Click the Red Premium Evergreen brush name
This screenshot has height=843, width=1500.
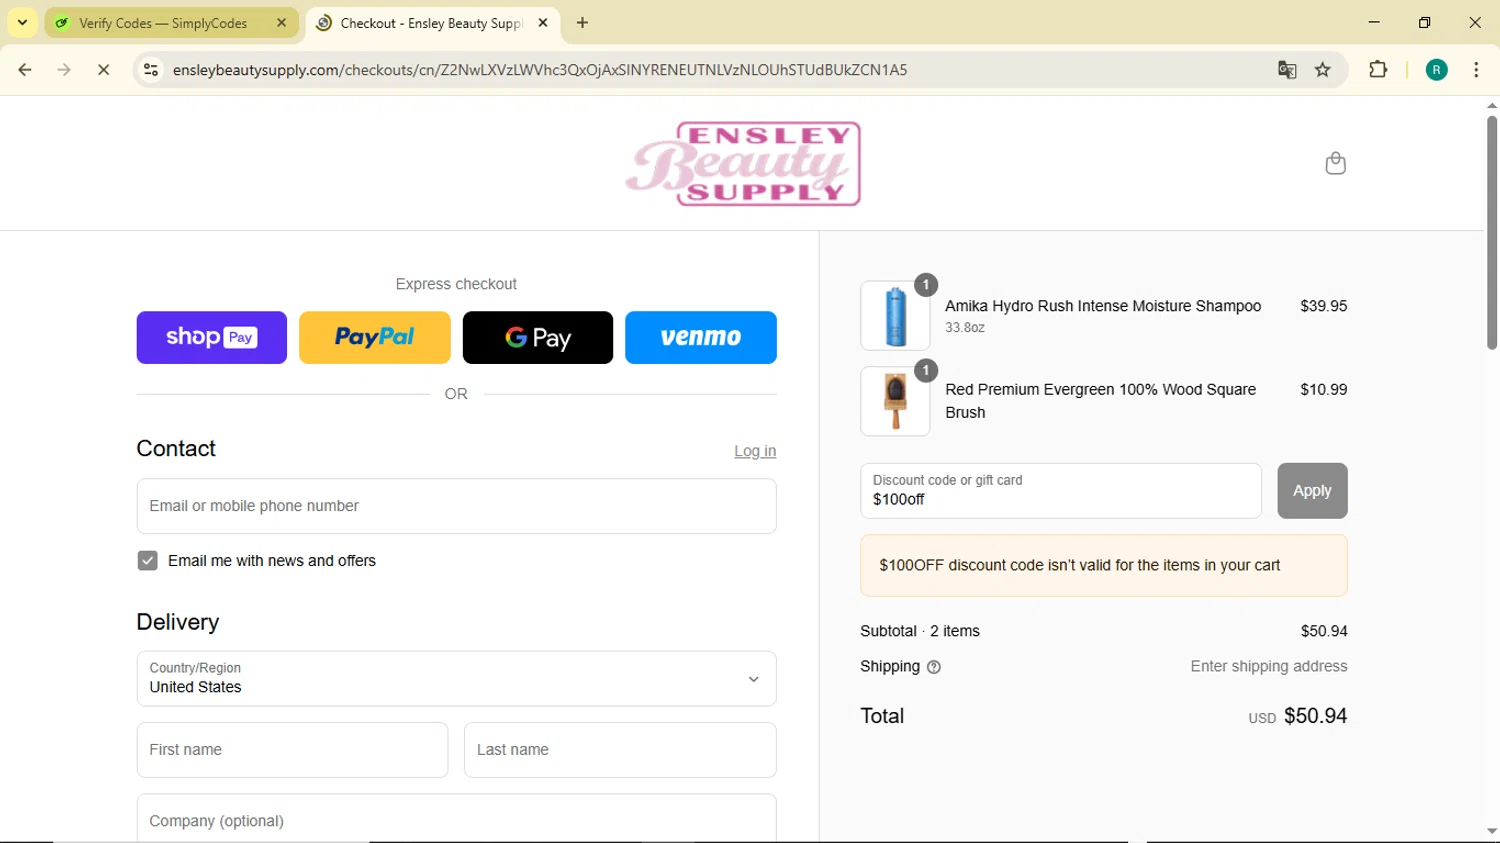(x=1100, y=401)
